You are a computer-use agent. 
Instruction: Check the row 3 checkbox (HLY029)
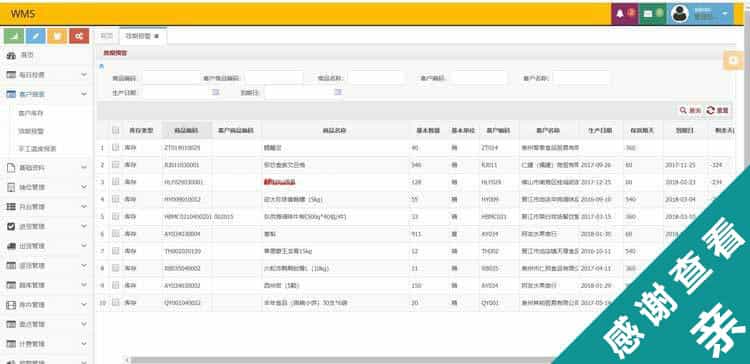click(115, 182)
